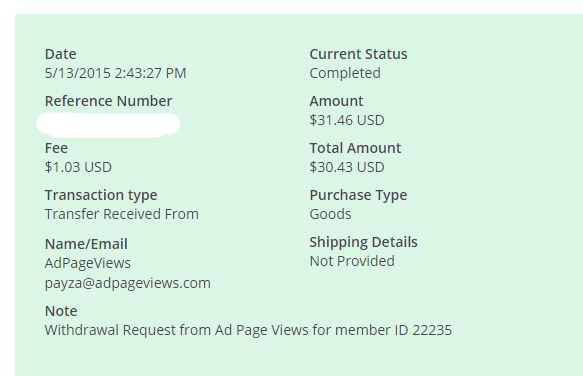Image resolution: width=583 pixels, height=376 pixels.
Task: Click the Name/Email label
Action: [x=86, y=244]
